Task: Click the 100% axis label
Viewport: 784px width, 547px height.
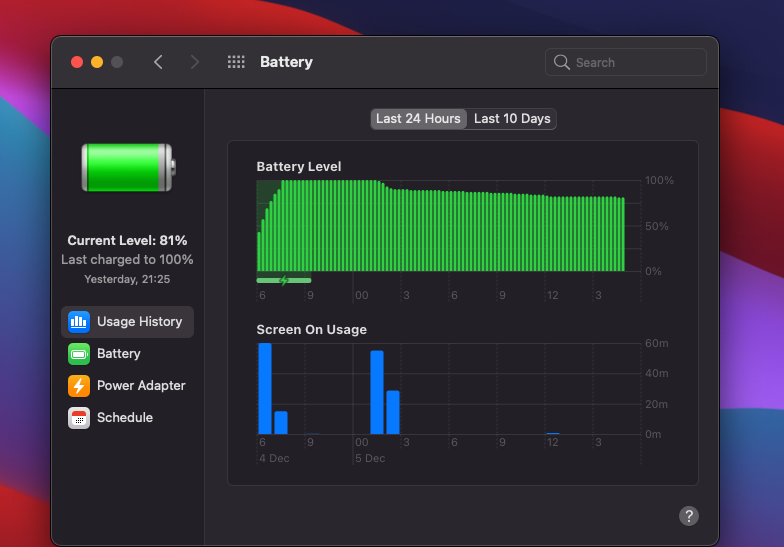Action: click(659, 180)
